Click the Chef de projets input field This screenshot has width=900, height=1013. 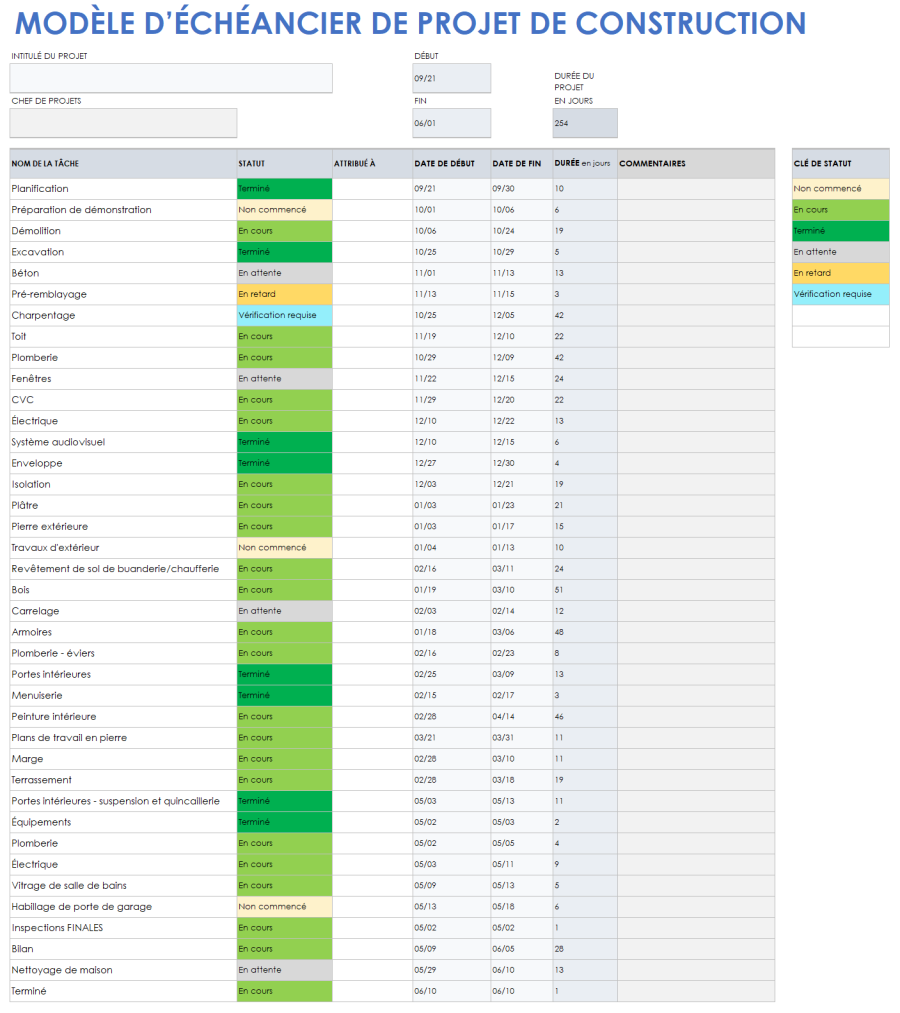tap(123, 123)
